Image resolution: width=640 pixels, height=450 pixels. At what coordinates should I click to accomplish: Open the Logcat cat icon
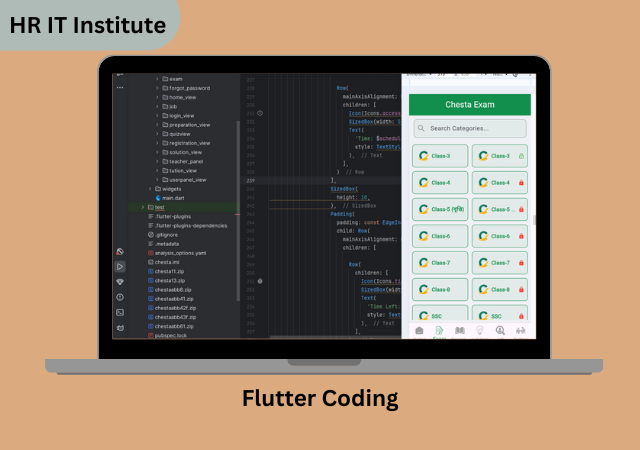pos(120,328)
